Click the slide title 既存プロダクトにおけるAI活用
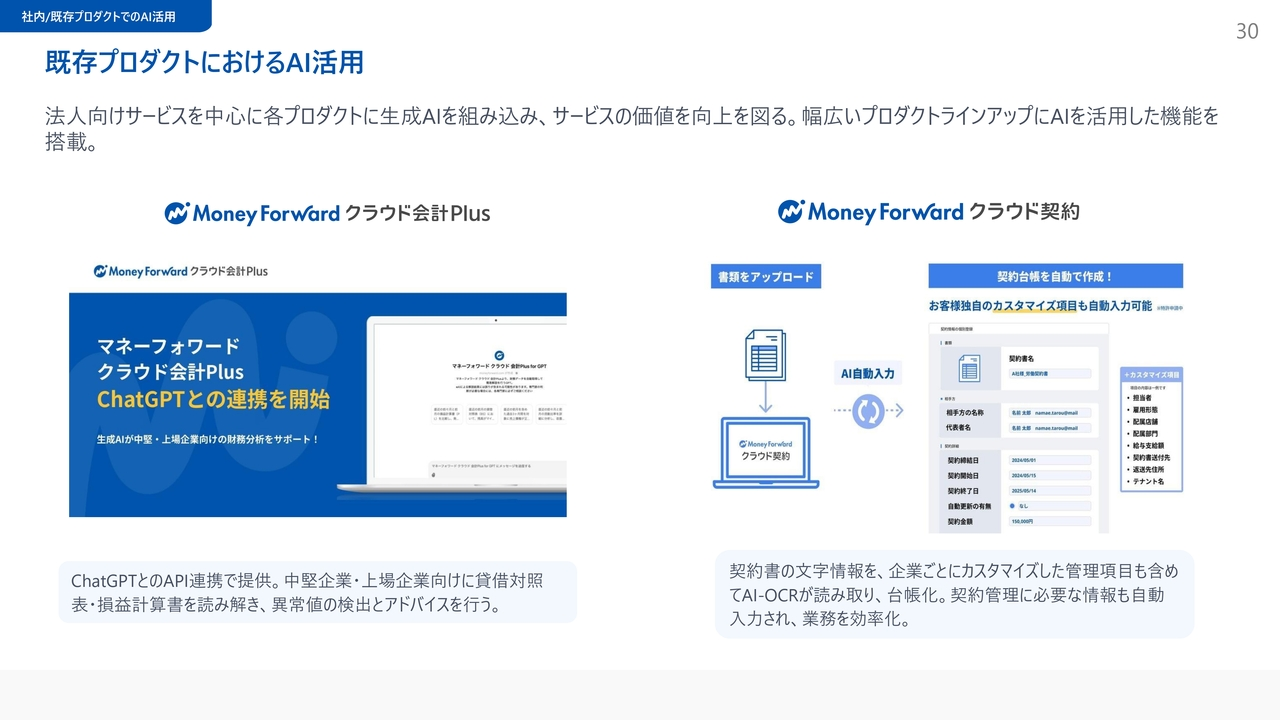 click(x=204, y=63)
